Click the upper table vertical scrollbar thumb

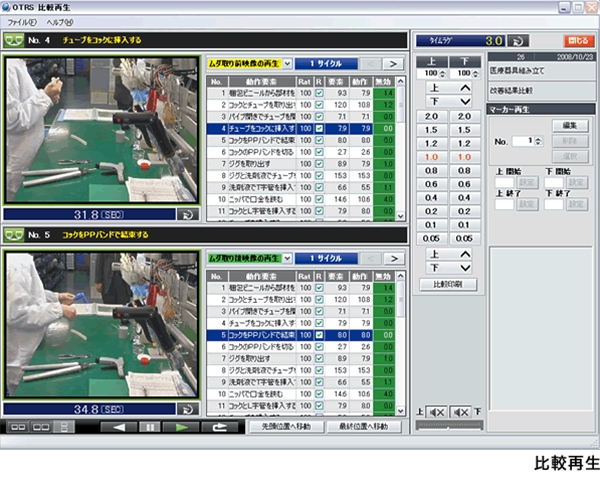coord(400,105)
